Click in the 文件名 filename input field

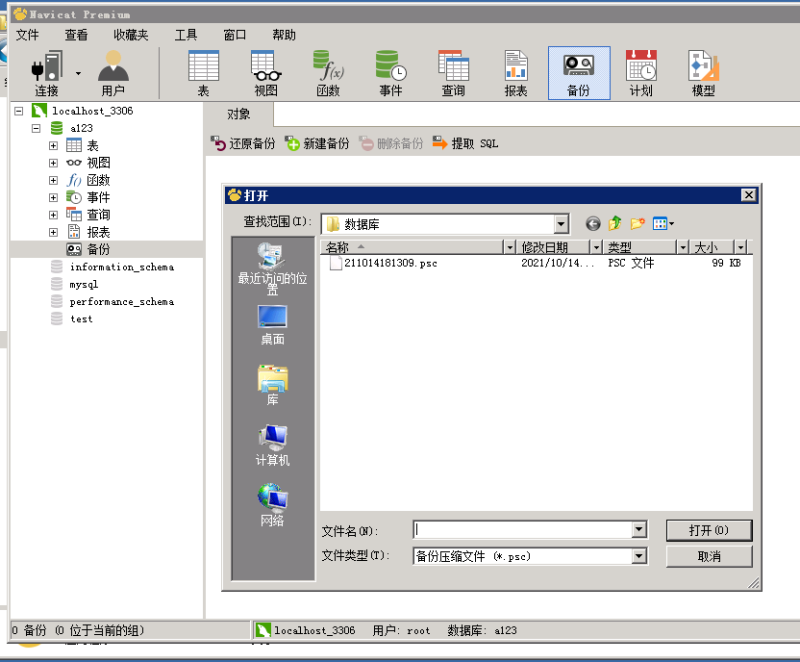pos(522,530)
